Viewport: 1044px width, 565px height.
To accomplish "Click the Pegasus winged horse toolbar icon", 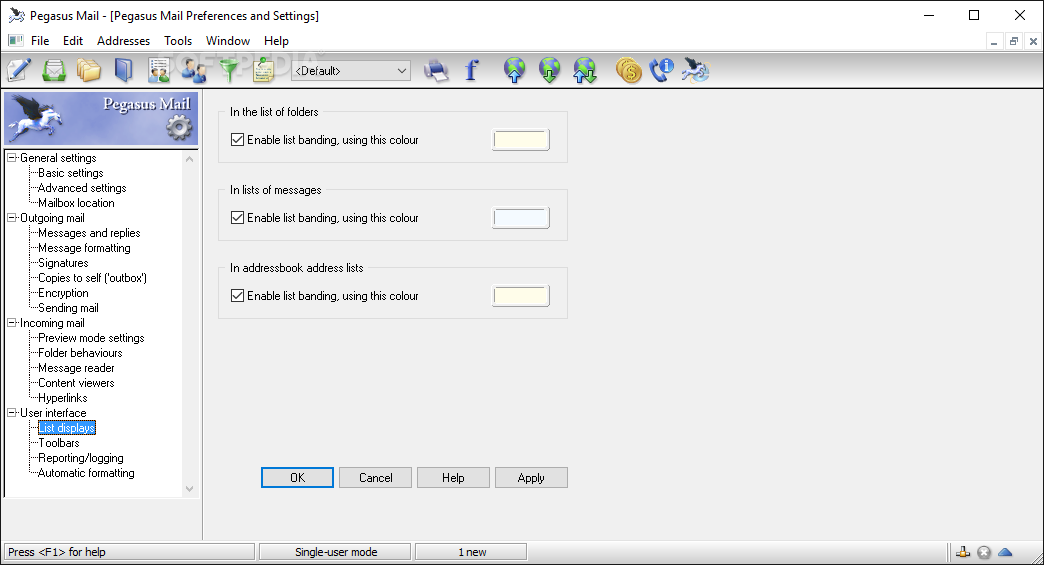I will (x=696, y=70).
